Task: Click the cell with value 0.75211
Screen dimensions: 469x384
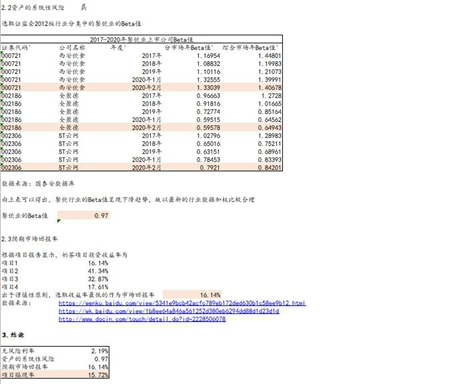Action: [x=270, y=144]
